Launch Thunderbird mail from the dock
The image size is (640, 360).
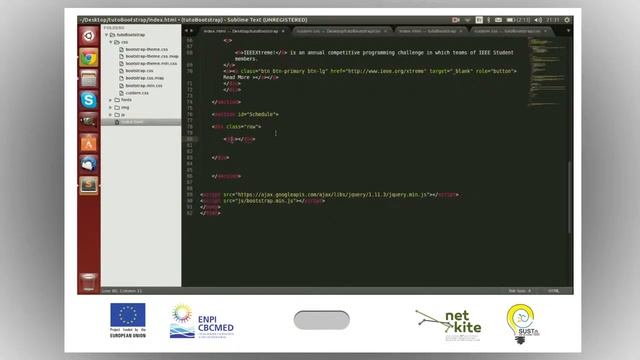click(89, 164)
